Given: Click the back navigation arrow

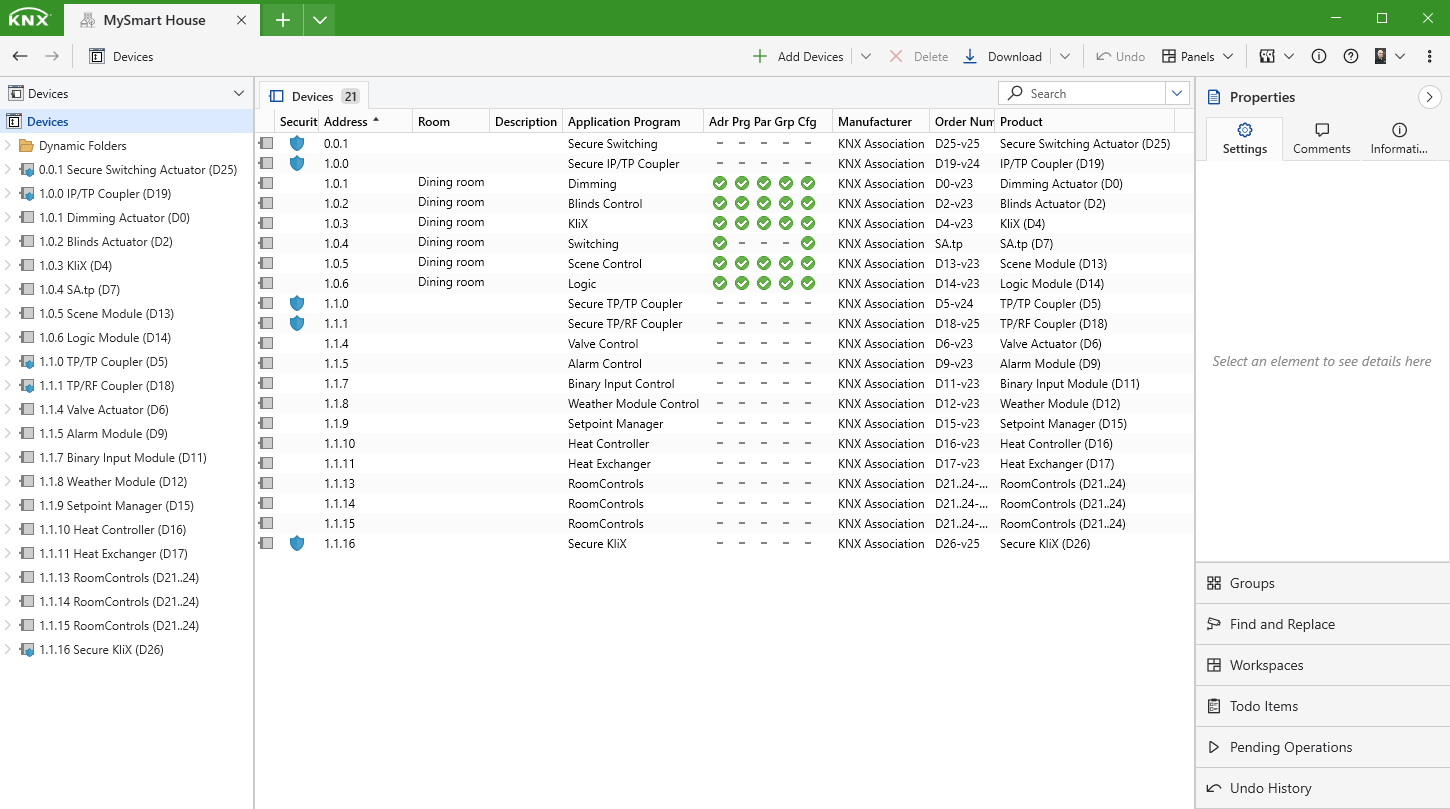Looking at the screenshot, I should tap(20, 56).
